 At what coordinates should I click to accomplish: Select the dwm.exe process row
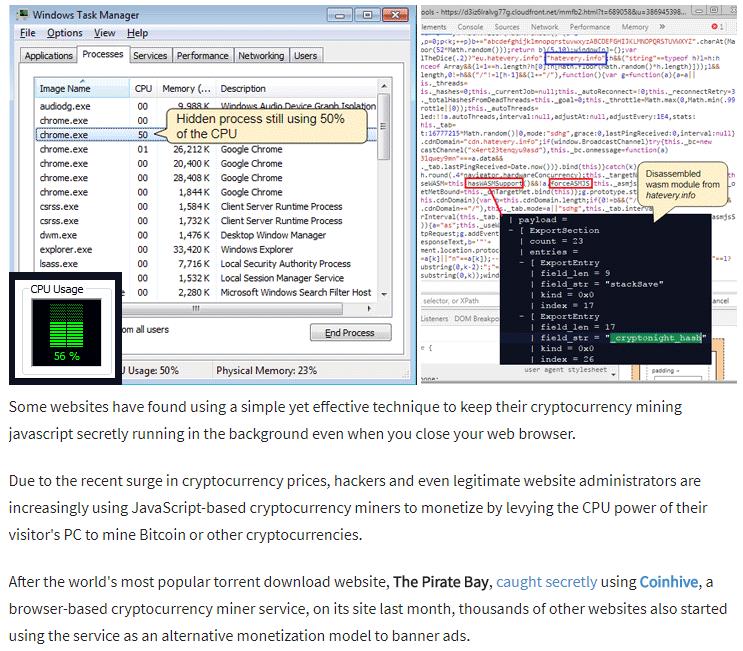[x=206, y=235]
